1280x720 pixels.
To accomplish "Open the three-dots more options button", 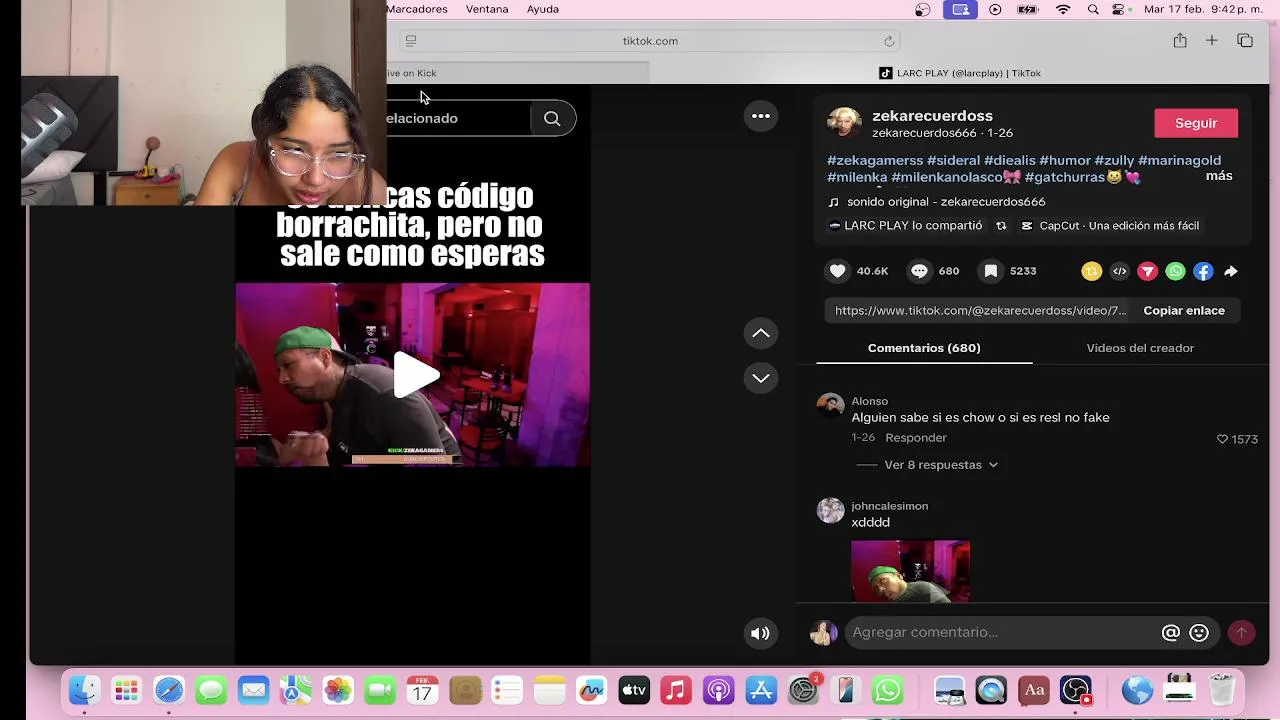I will tap(761, 116).
